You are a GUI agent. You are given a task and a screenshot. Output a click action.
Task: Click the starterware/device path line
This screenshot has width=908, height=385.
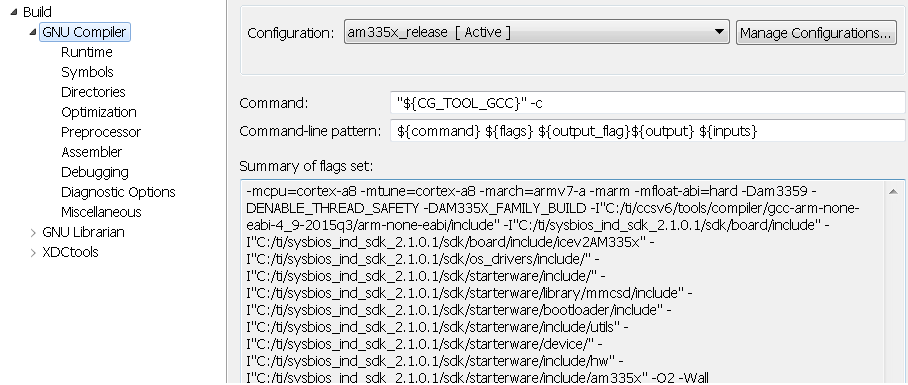424,344
